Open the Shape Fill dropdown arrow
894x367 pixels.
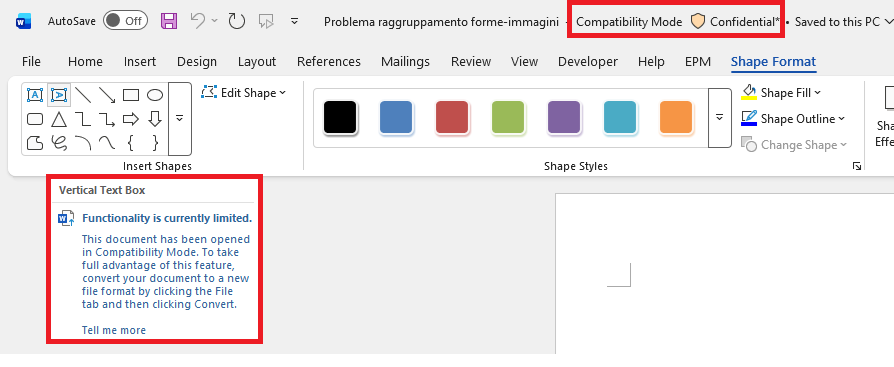[818, 92]
